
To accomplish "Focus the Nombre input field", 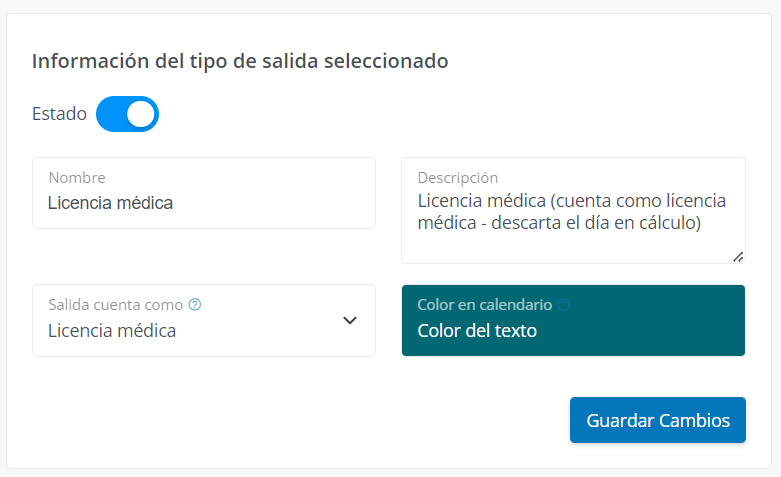I will (204, 193).
